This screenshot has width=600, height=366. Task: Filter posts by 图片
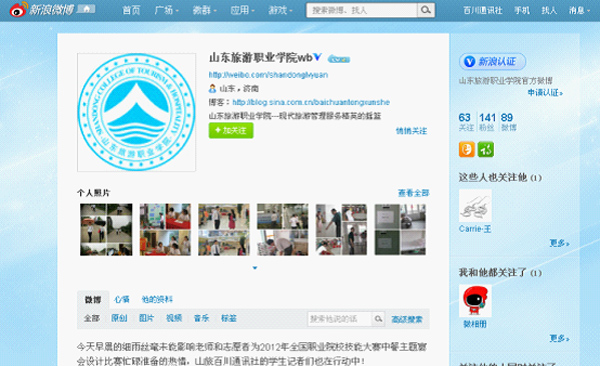tap(147, 318)
